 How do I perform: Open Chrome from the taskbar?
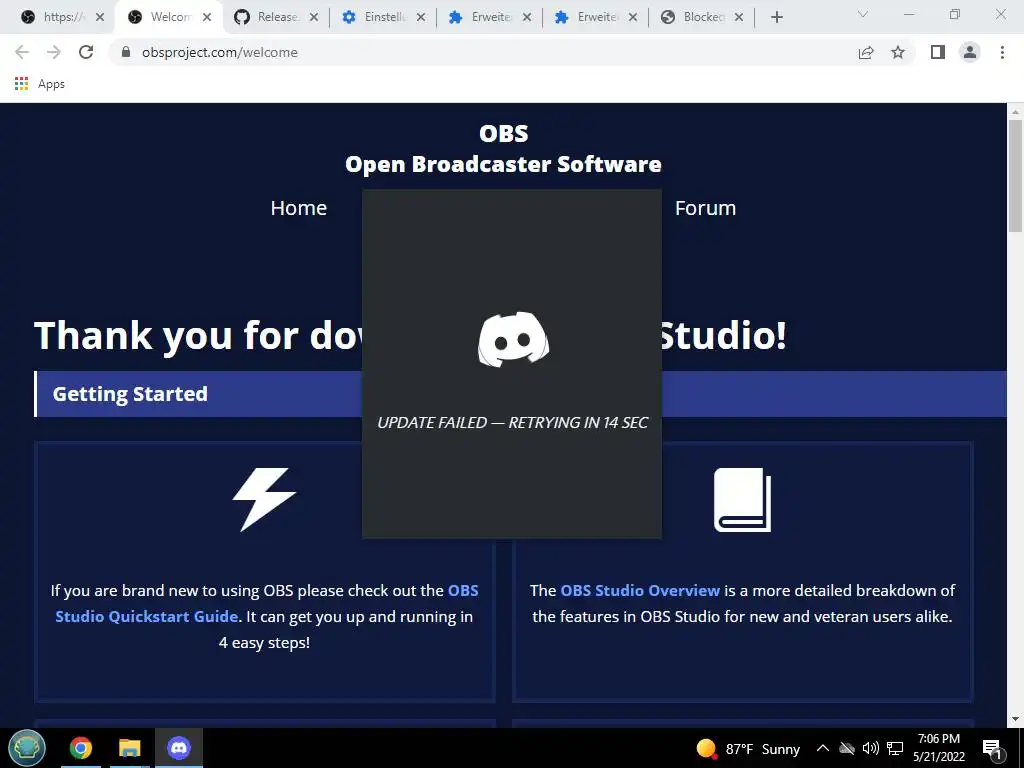(x=81, y=748)
